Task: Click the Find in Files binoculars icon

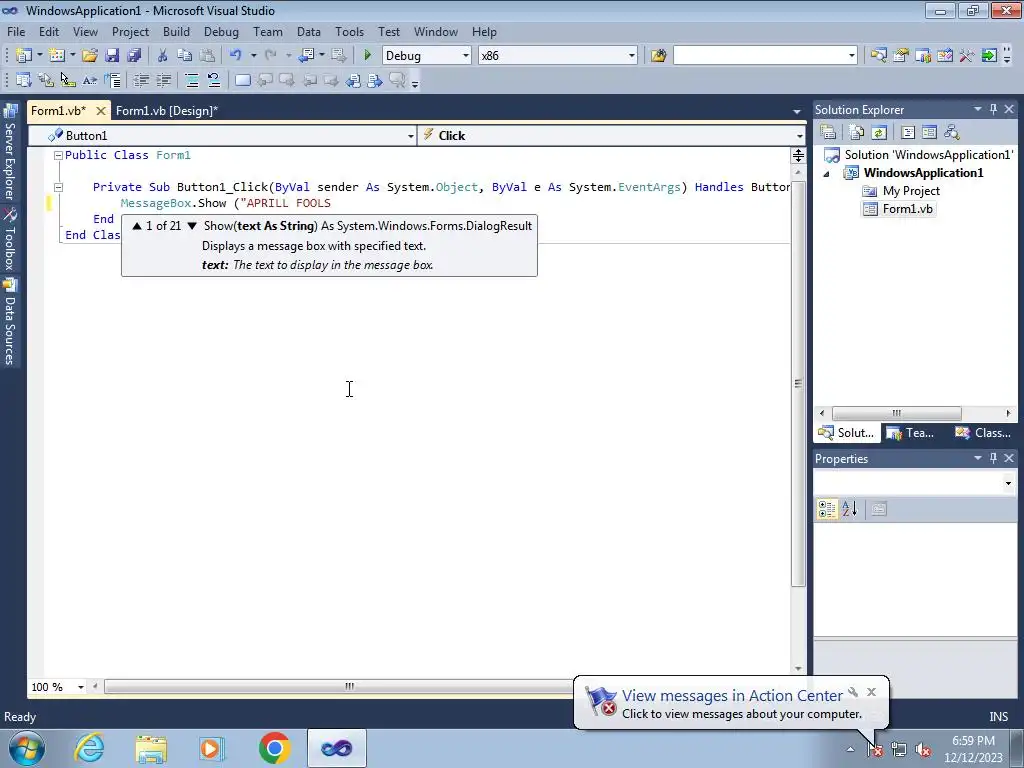Action: (x=658, y=56)
